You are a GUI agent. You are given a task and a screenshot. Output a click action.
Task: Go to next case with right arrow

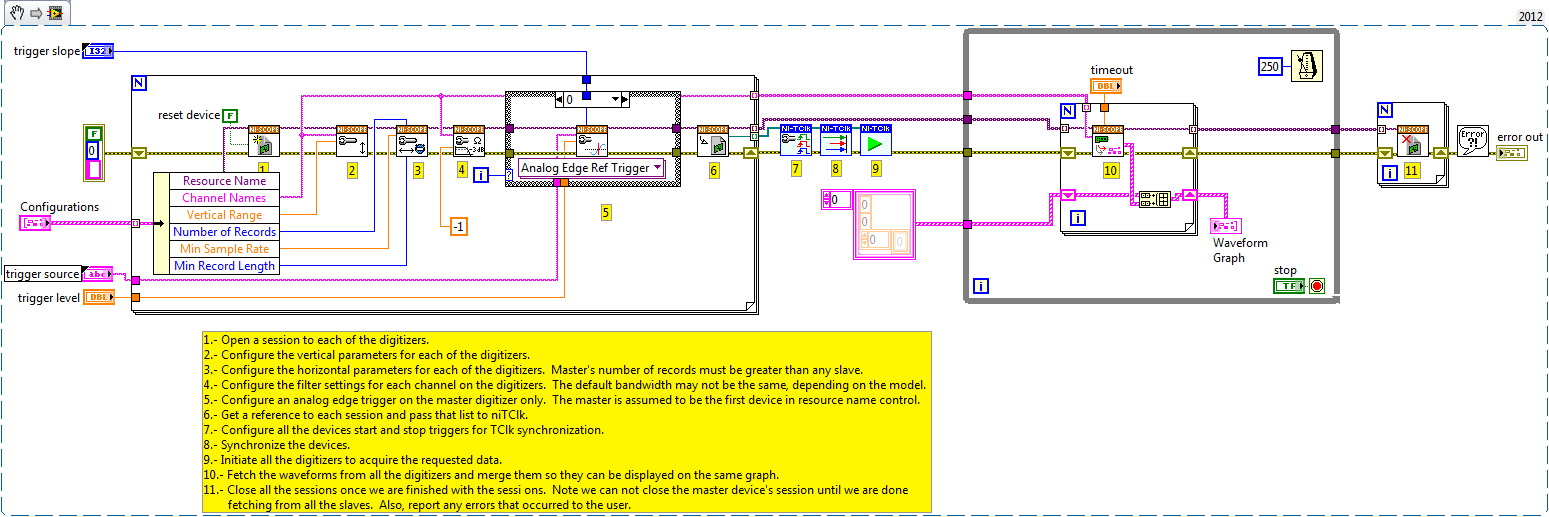[x=626, y=100]
